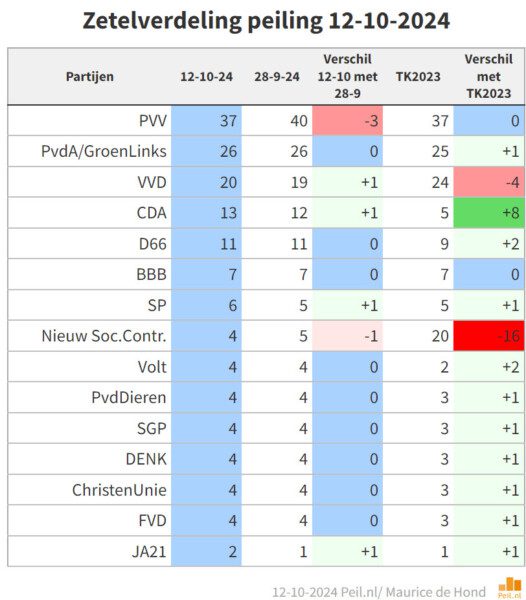Image resolution: width=526 pixels, height=600 pixels.
Task: Click the Volt party label
Action: [x=152, y=367]
